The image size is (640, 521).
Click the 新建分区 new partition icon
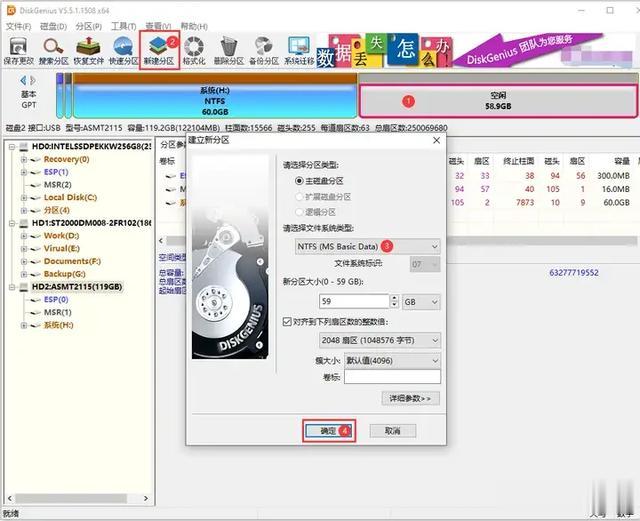[x=159, y=51]
